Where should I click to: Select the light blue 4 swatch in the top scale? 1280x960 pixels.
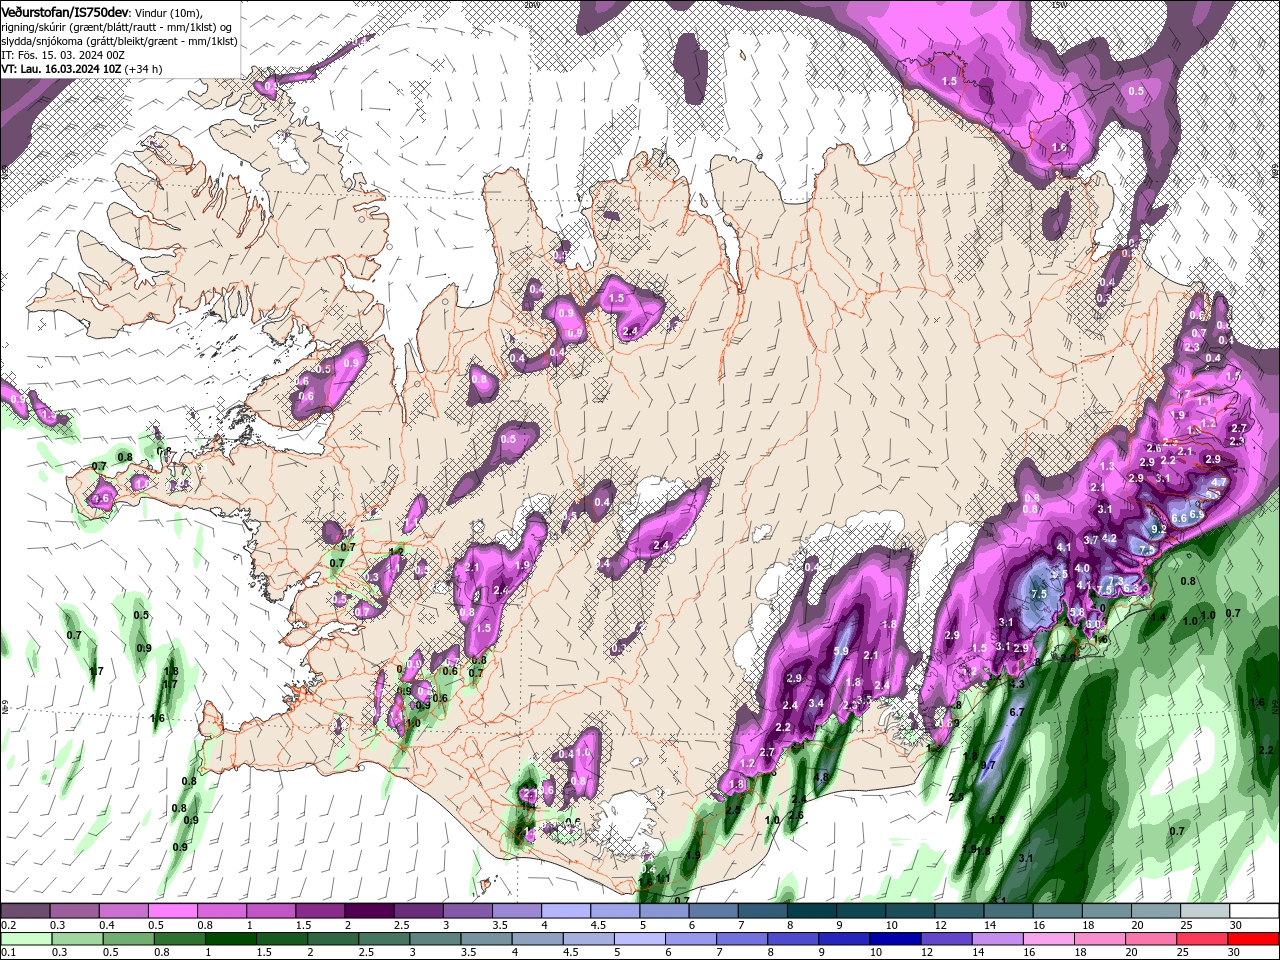click(x=566, y=911)
